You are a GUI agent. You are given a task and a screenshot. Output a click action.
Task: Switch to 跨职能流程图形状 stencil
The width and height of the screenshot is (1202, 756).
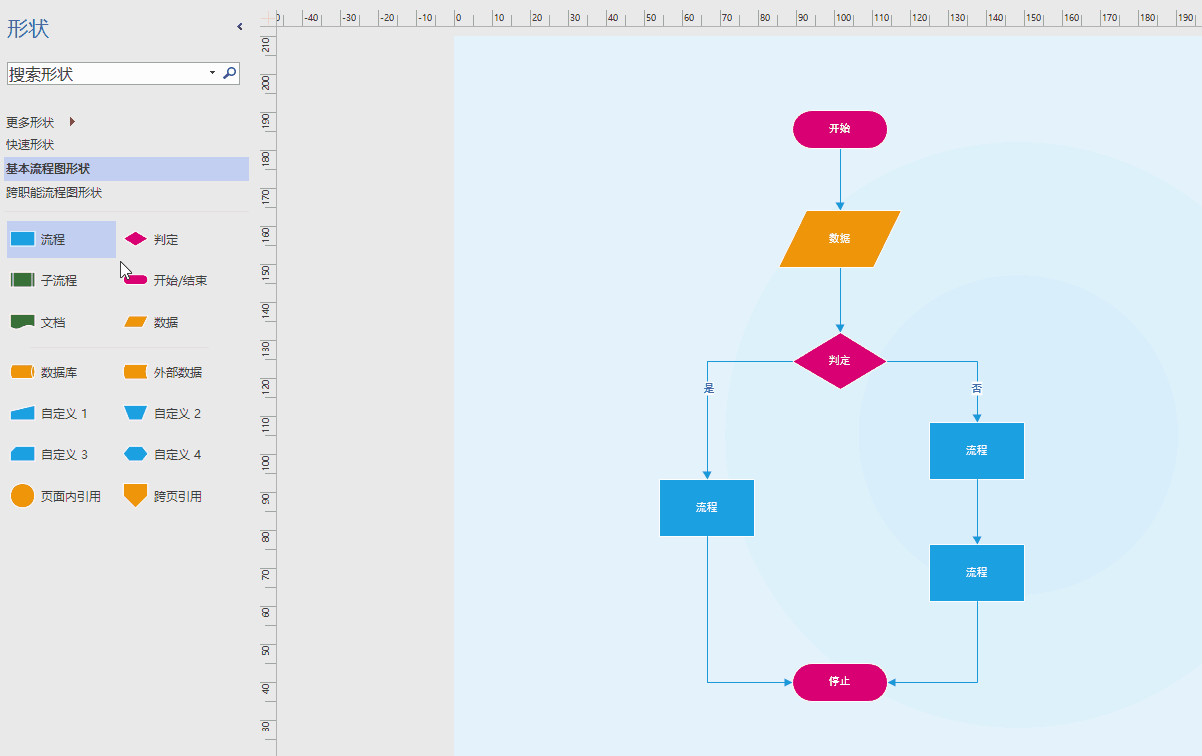54,193
